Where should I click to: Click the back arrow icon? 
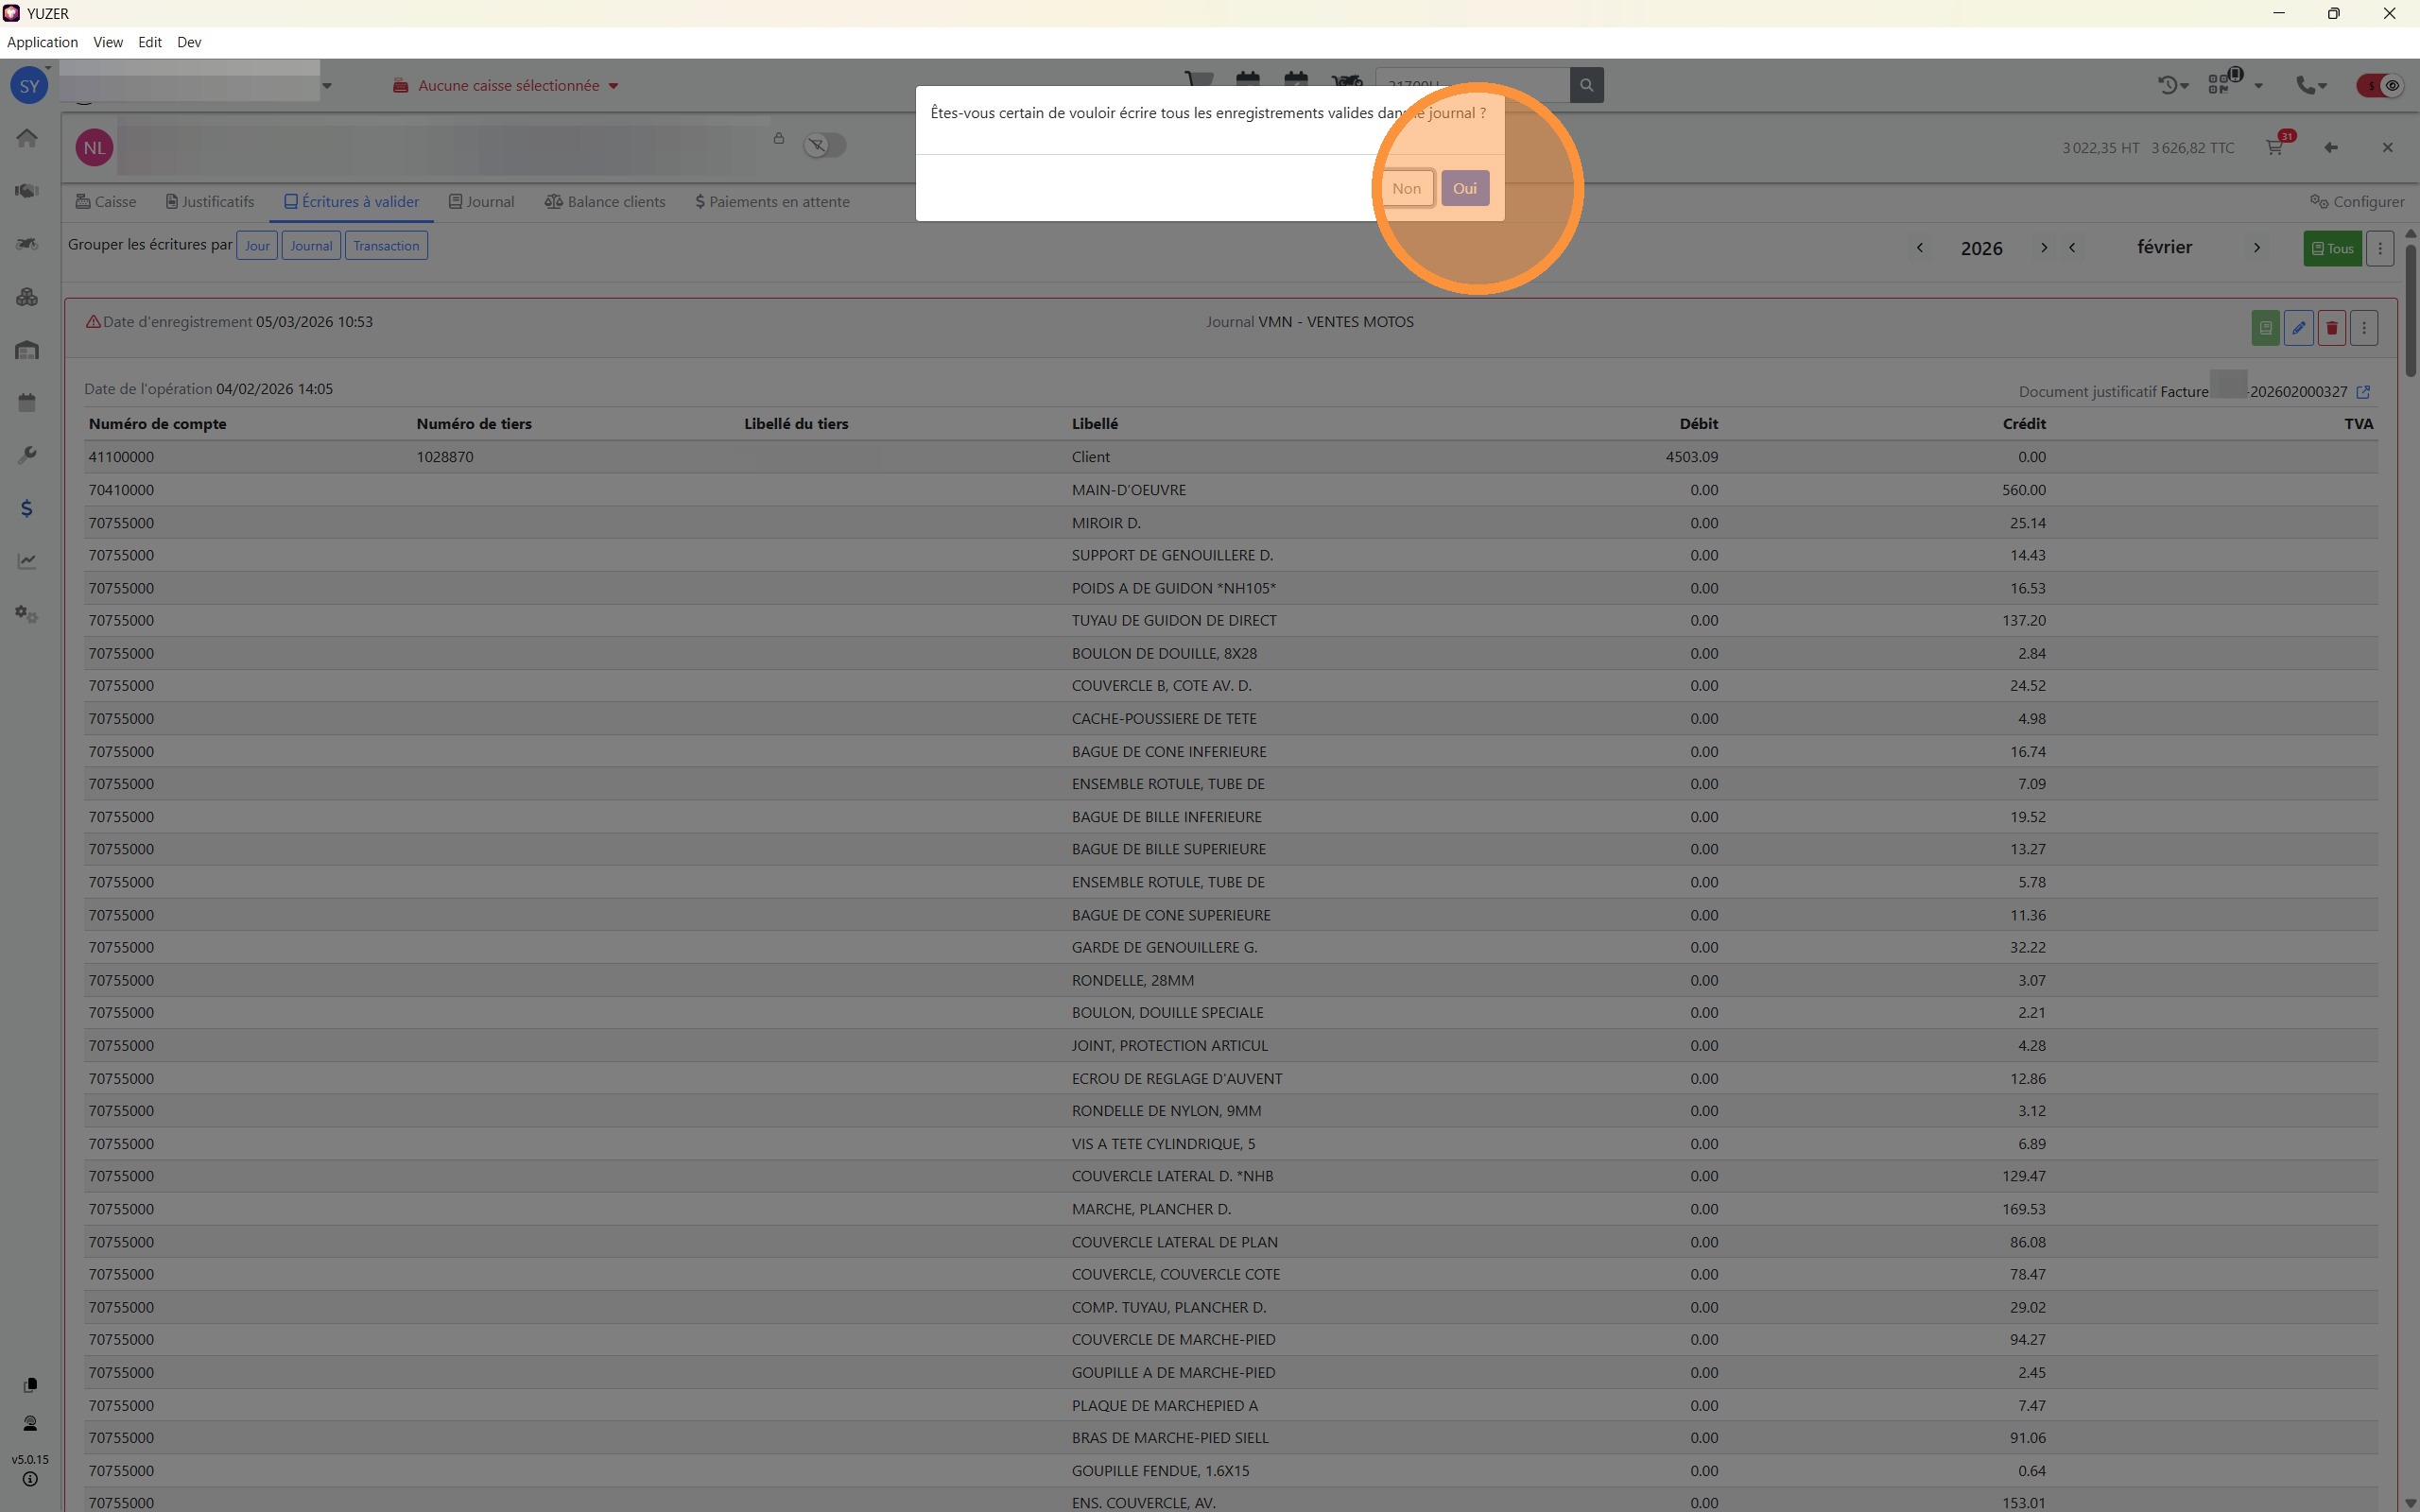click(2331, 148)
